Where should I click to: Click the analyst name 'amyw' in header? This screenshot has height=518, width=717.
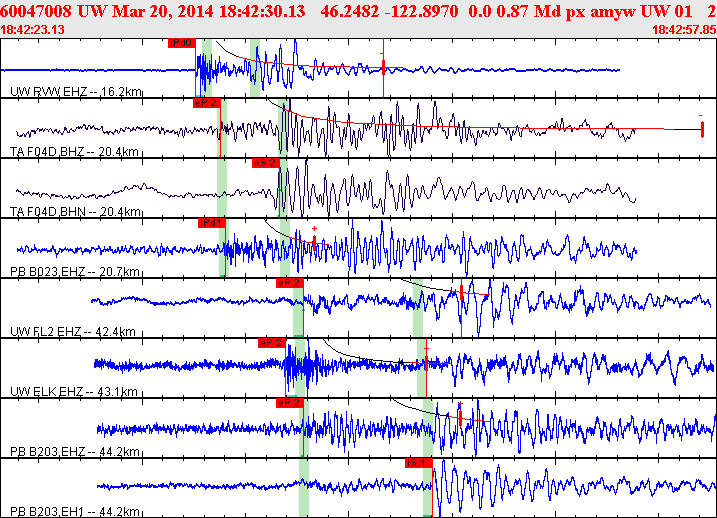click(x=613, y=12)
